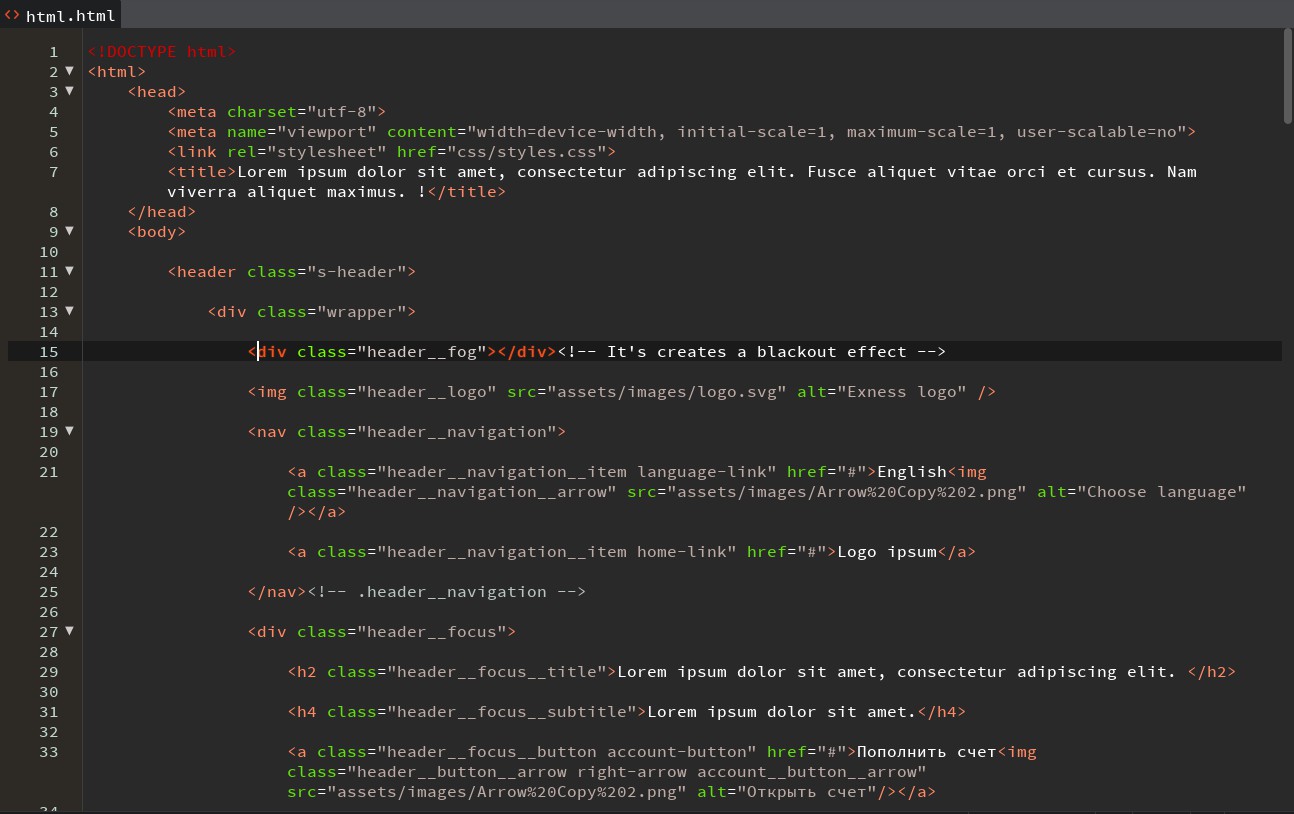Viewport: 1294px width, 814px height.
Task: Click the "utf-8" charset value
Action: [x=341, y=112]
